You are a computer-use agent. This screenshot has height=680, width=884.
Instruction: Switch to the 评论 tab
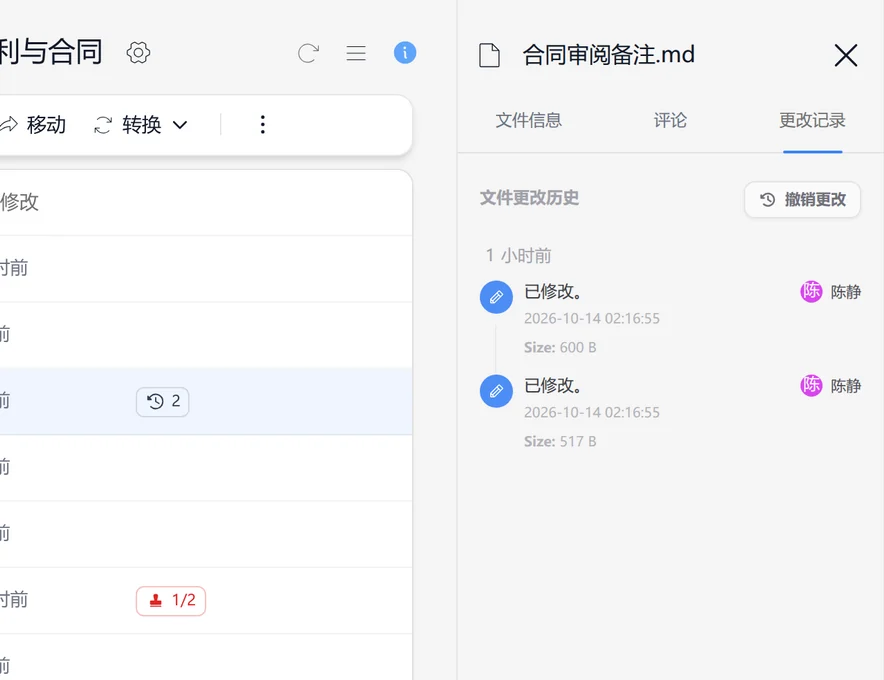coord(670,120)
